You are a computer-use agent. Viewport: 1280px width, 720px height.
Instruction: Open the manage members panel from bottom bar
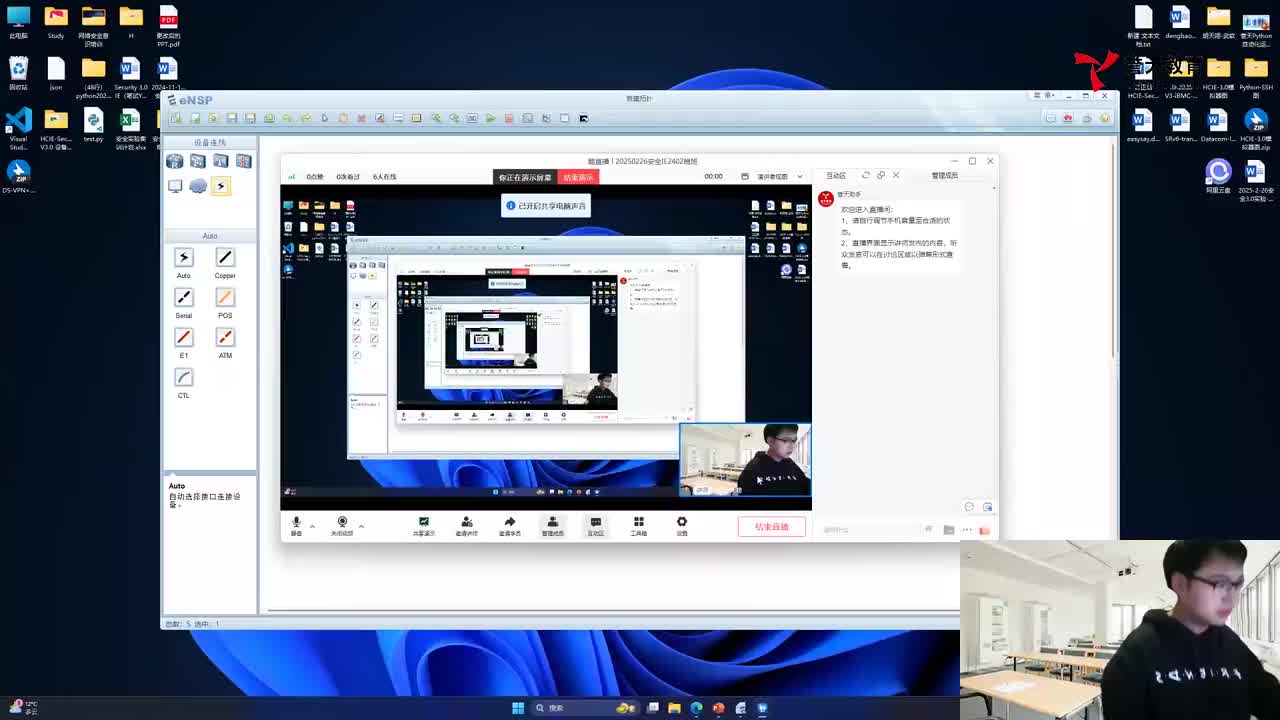point(553,525)
